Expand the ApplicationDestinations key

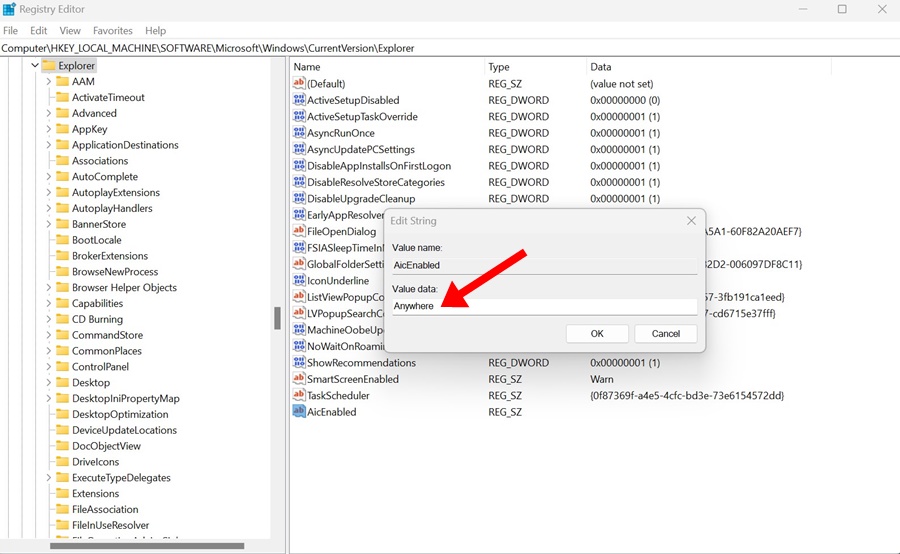(49, 145)
